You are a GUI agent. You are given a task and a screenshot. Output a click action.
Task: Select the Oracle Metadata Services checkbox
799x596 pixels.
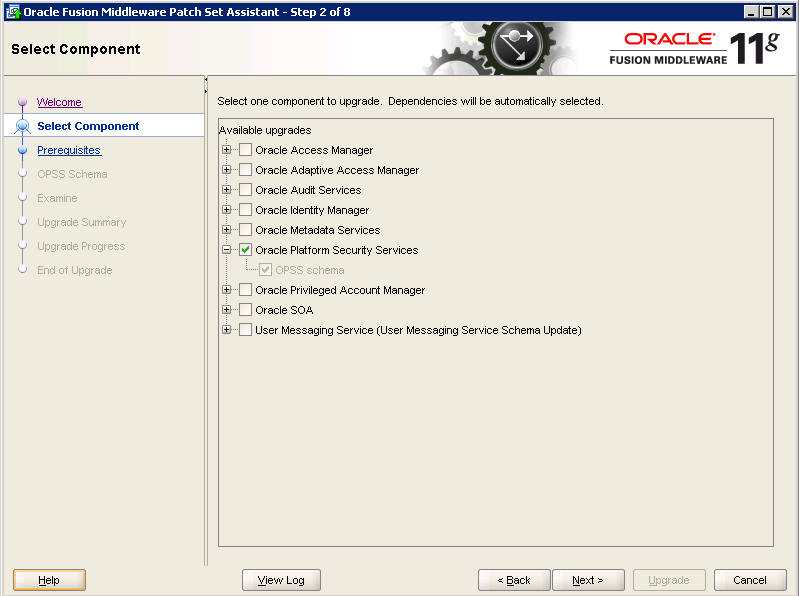[246, 230]
